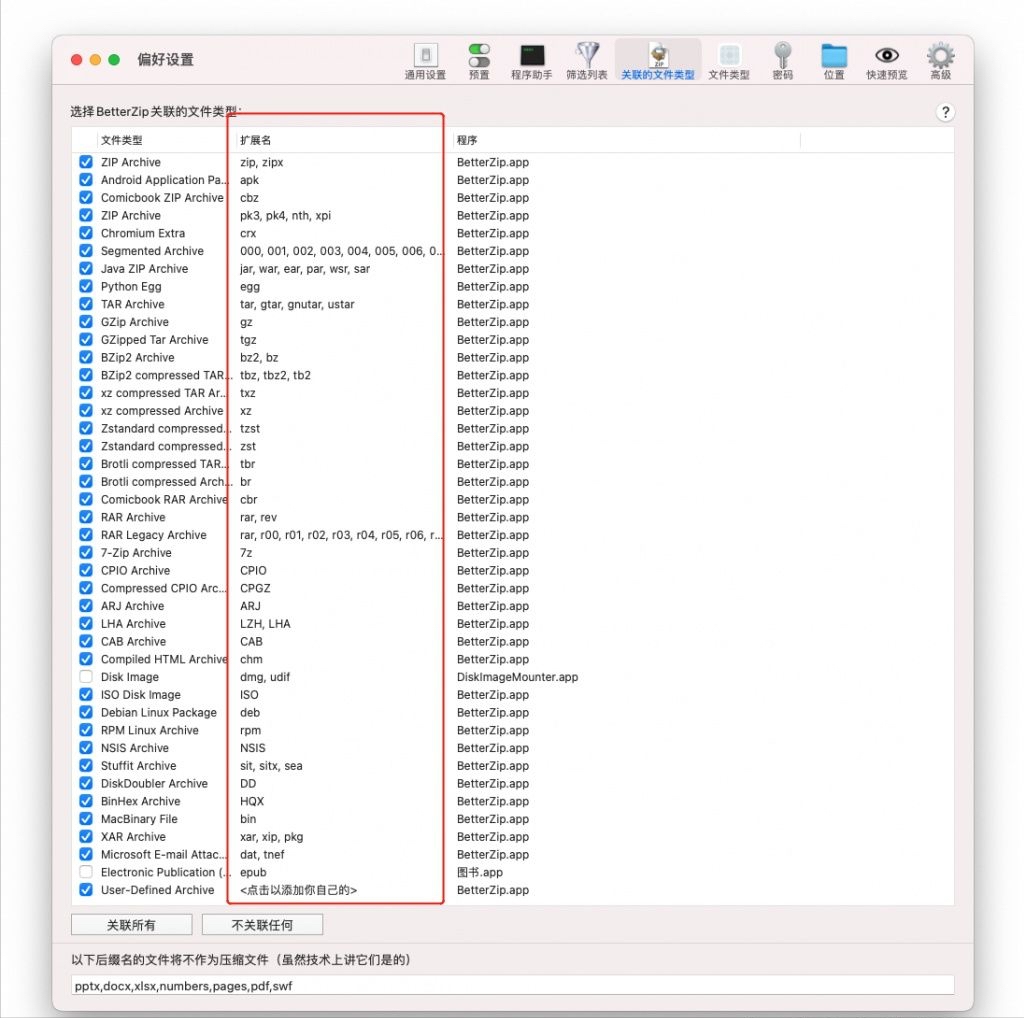The height and width of the screenshot is (1018, 1024).
Task: Switch to the 关联的文件类型 toolbar tab
Action: point(657,58)
